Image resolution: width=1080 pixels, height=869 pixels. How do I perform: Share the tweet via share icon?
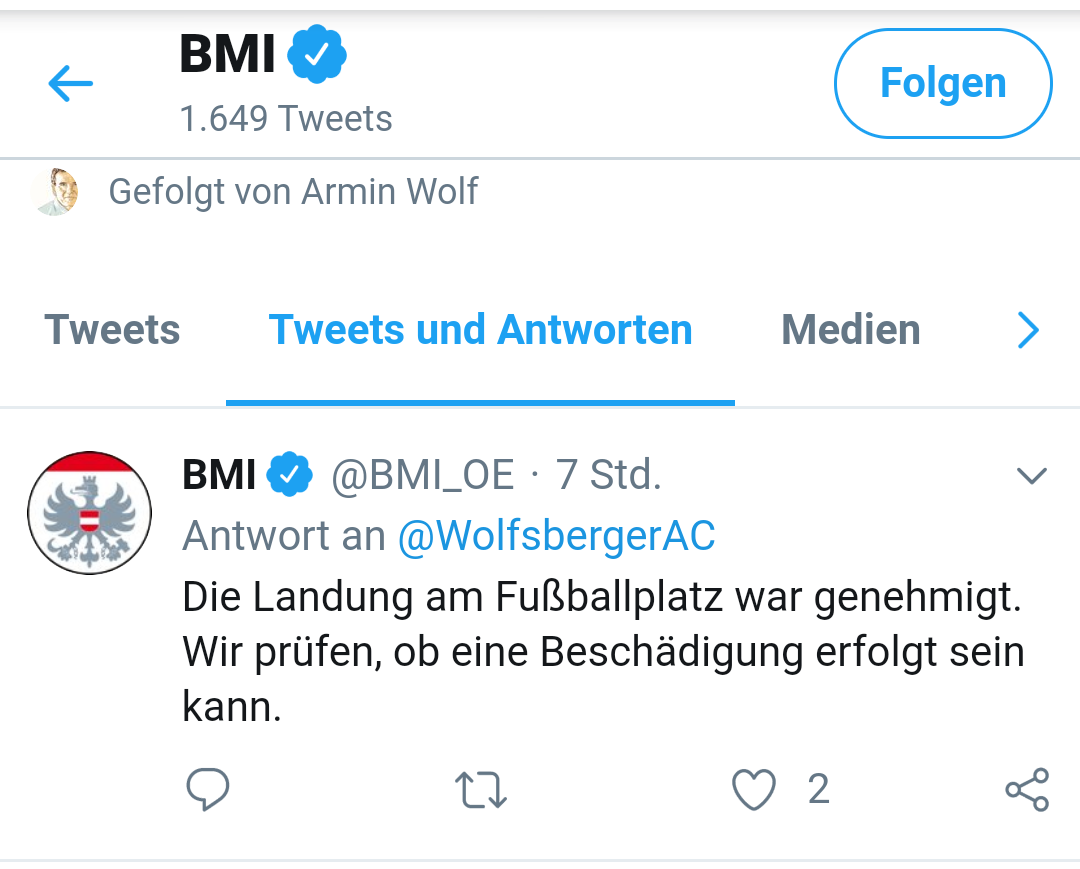1027,789
